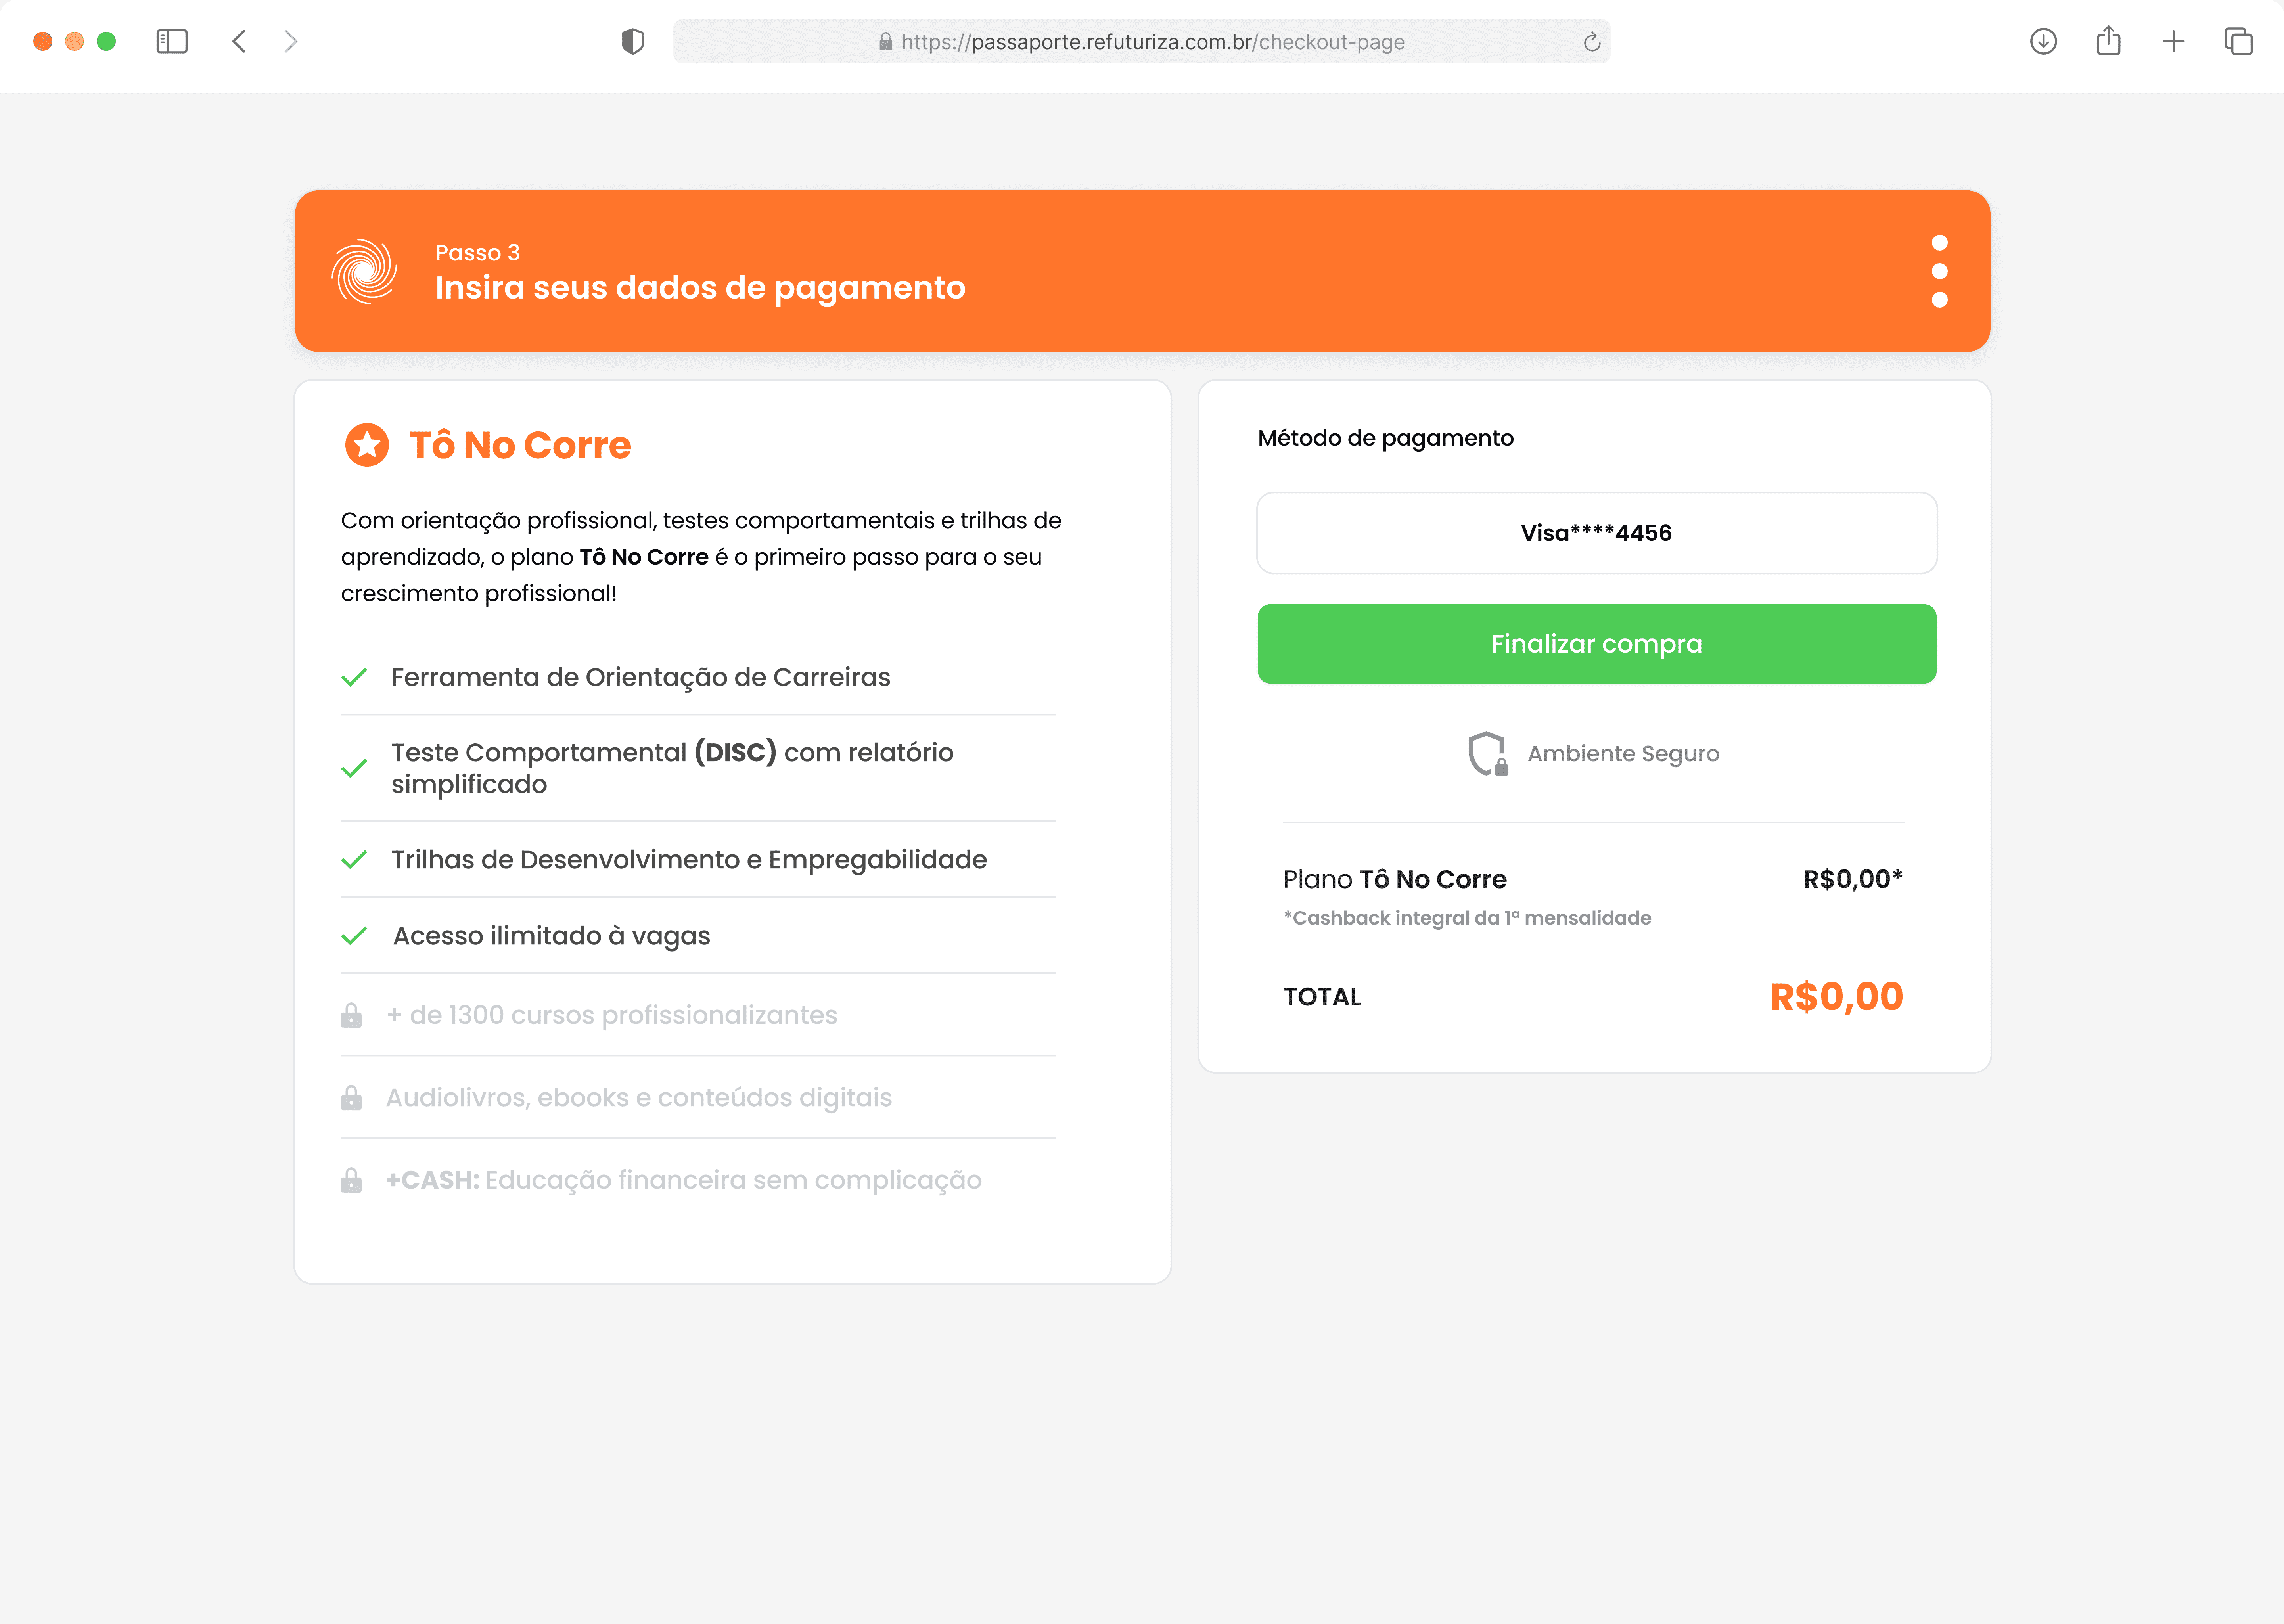Open the Safari downloads icon

pyautogui.click(x=2043, y=41)
